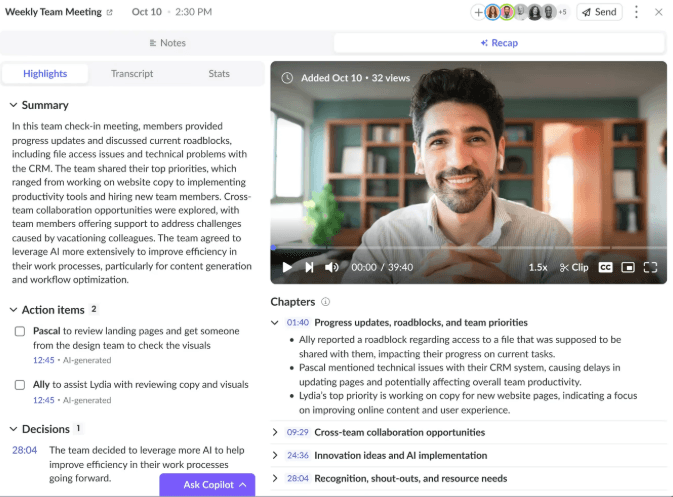Expand Innovation ideas and AI implementation chapter

pyautogui.click(x=275, y=455)
